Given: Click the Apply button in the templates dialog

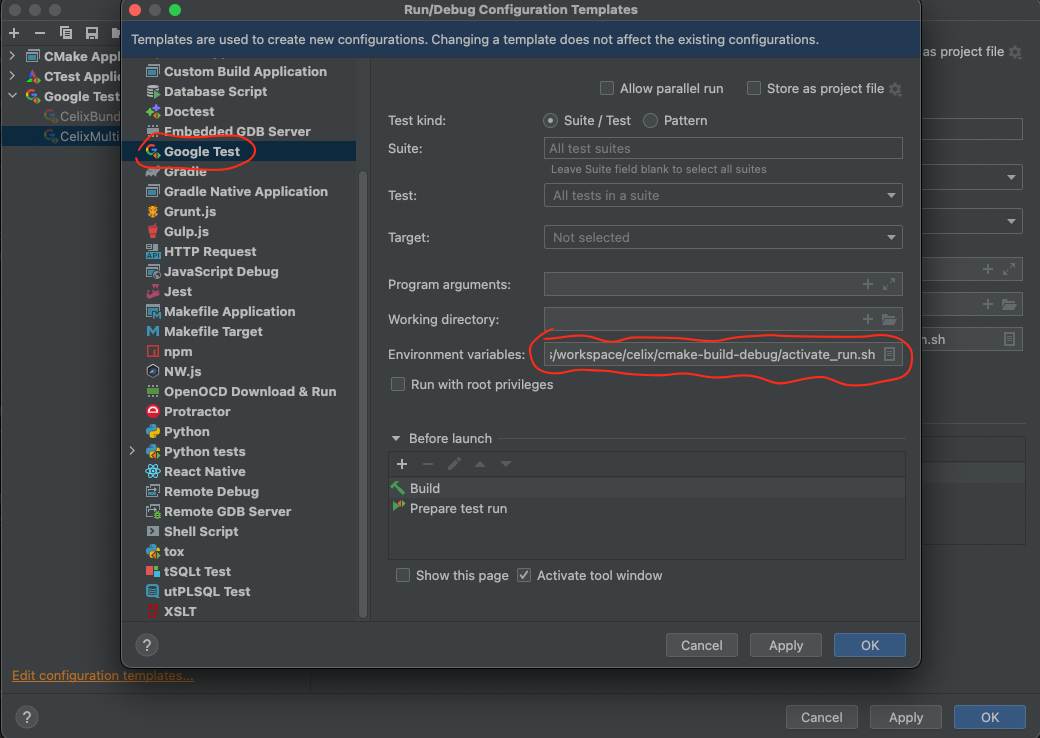Looking at the screenshot, I should point(785,646).
